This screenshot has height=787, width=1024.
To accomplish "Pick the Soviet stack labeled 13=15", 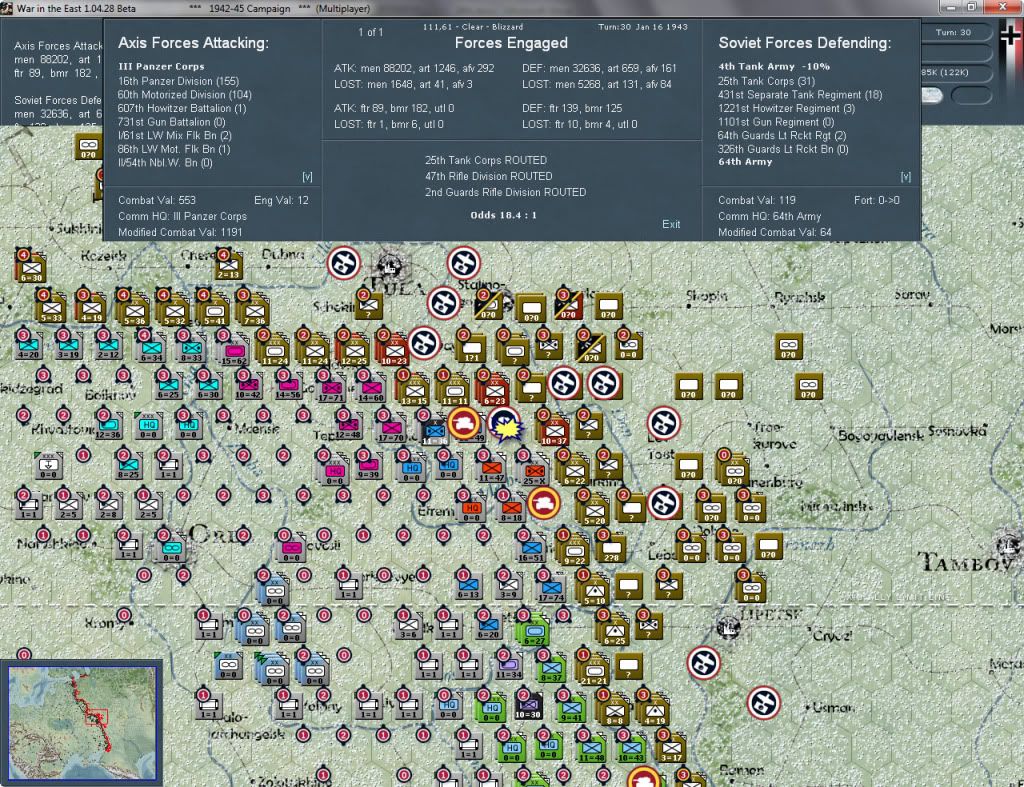I will pyautogui.click(x=414, y=391).
